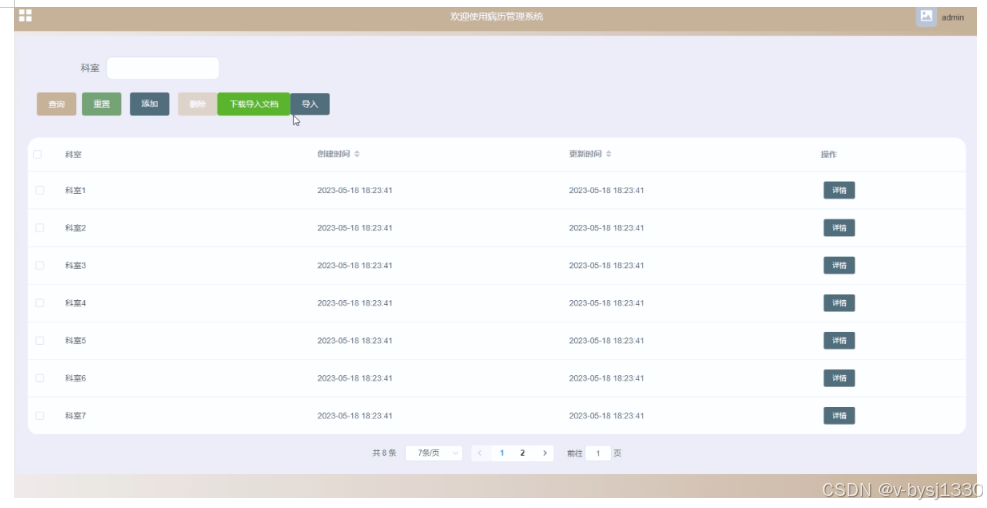
Task: Open 详情 for 科室4
Action: tap(839, 303)
